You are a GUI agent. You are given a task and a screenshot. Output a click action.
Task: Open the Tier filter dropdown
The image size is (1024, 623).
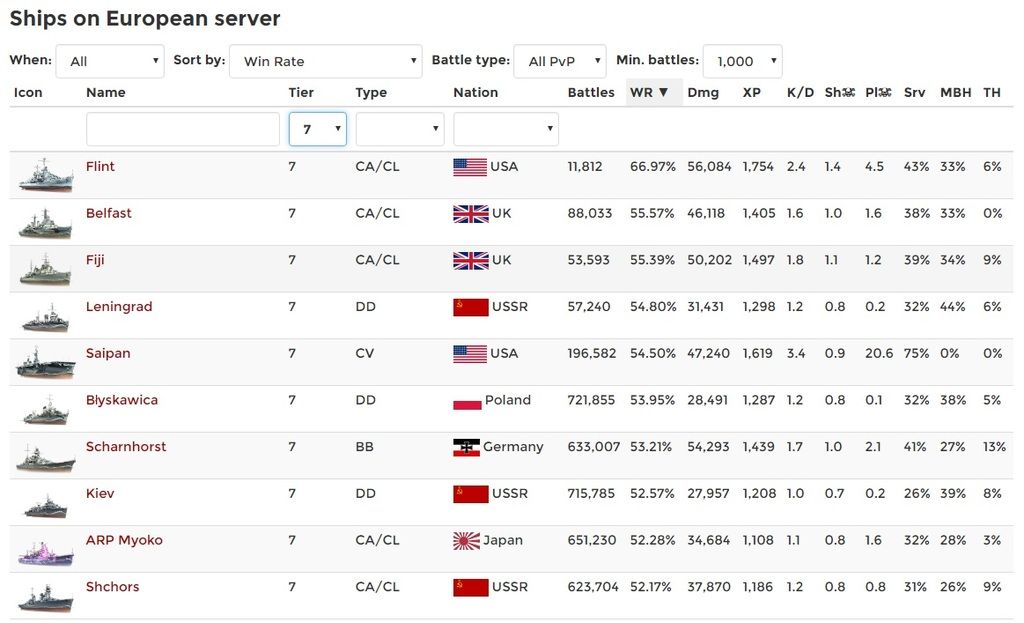click(318, 129)
